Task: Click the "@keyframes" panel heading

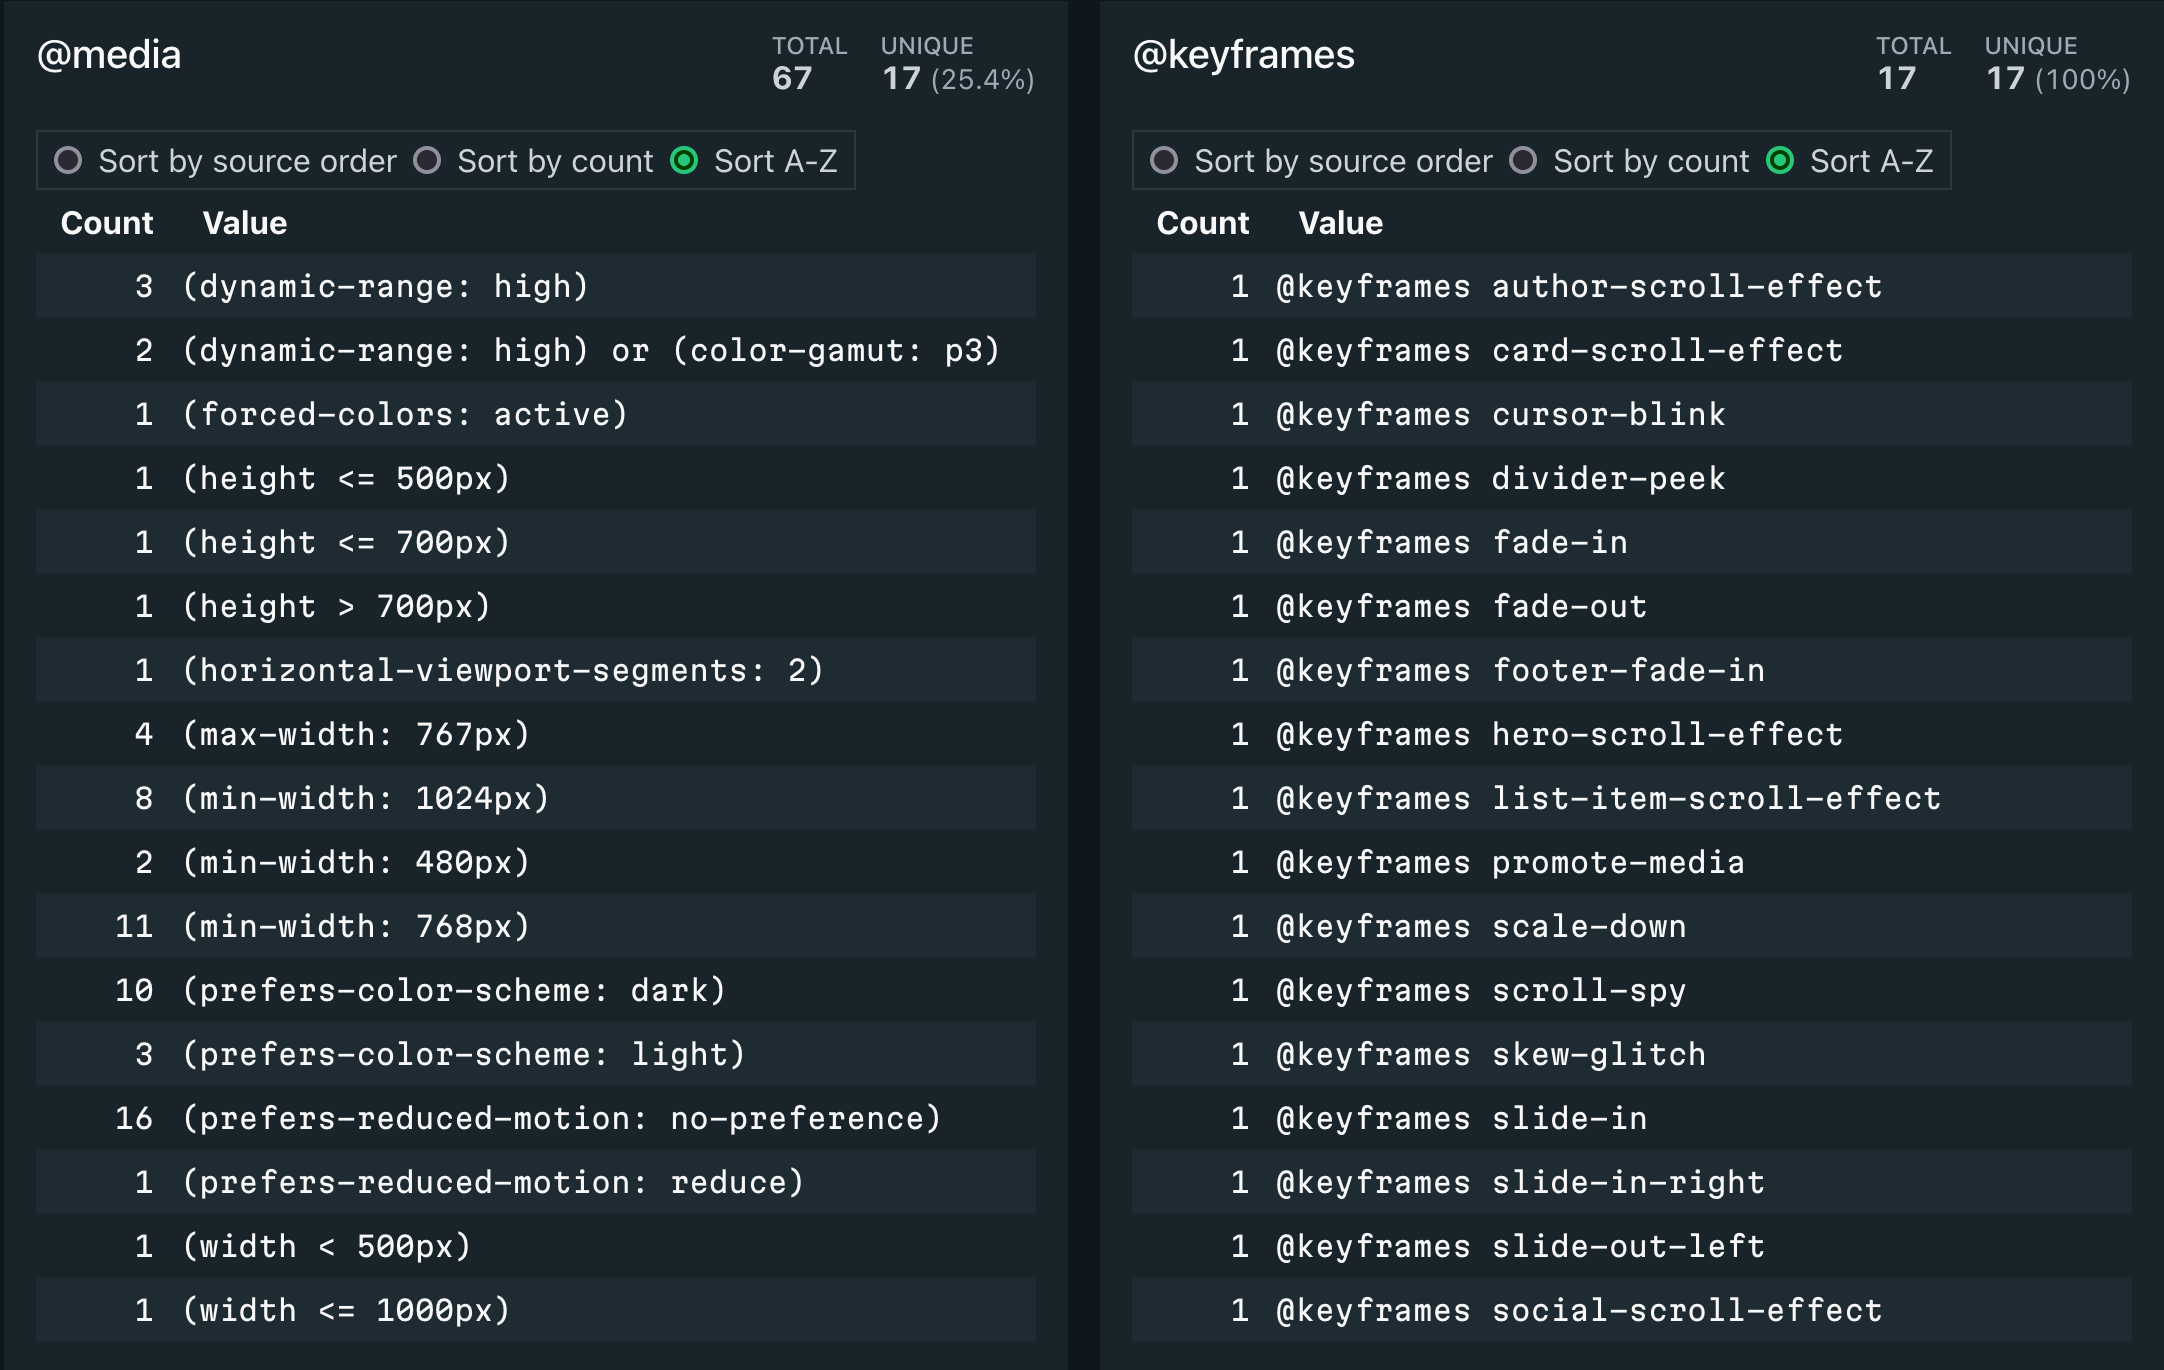Action: (1243, 55)
